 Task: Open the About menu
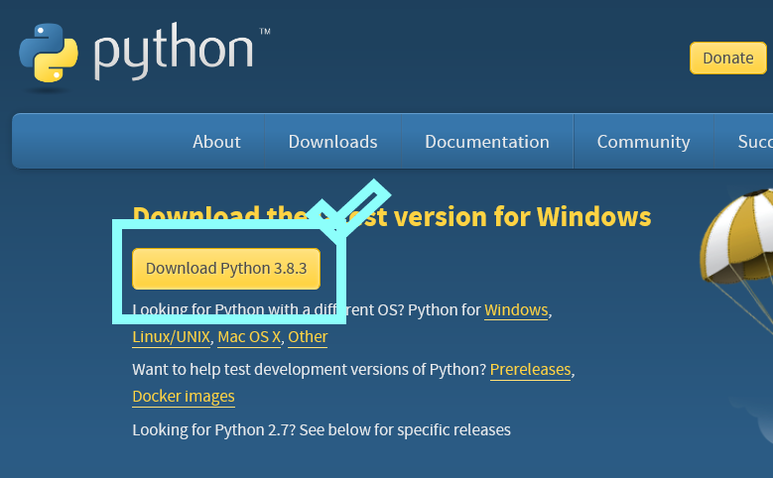click(216, 142)
